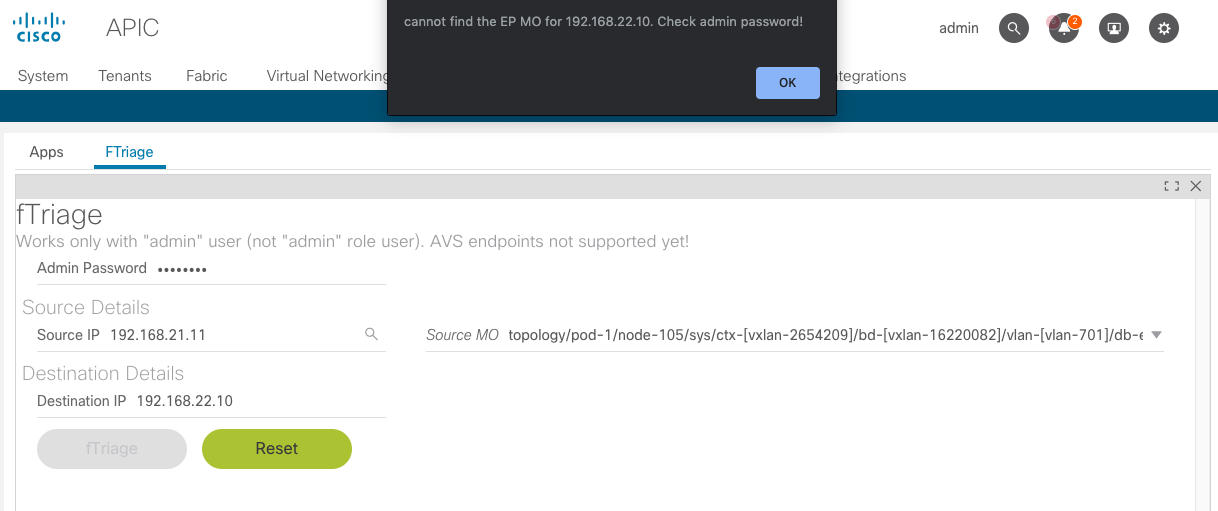1218x511 pixels.
Task: Go to the Tenants menu
Action: 125,76
